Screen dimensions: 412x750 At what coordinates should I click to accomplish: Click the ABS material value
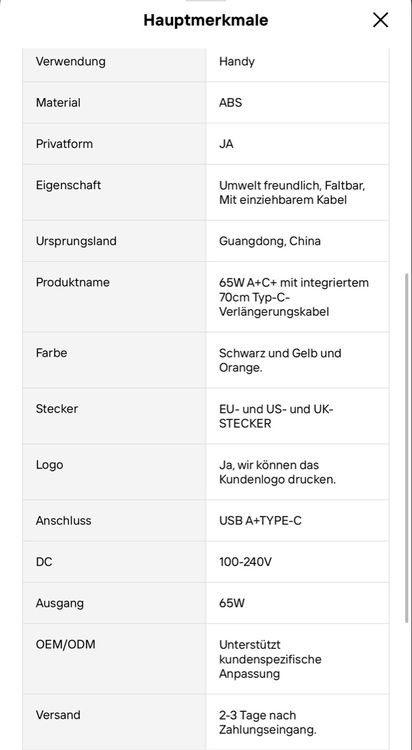[x=231, y=102]
